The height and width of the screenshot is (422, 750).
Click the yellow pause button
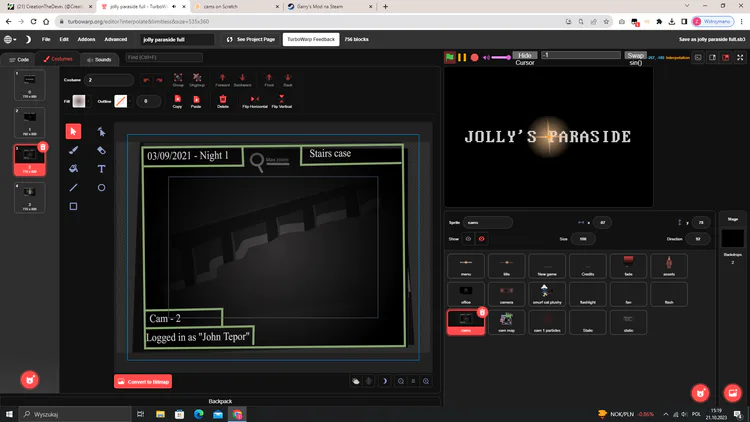pyautogui.click(x=462, y=57)
